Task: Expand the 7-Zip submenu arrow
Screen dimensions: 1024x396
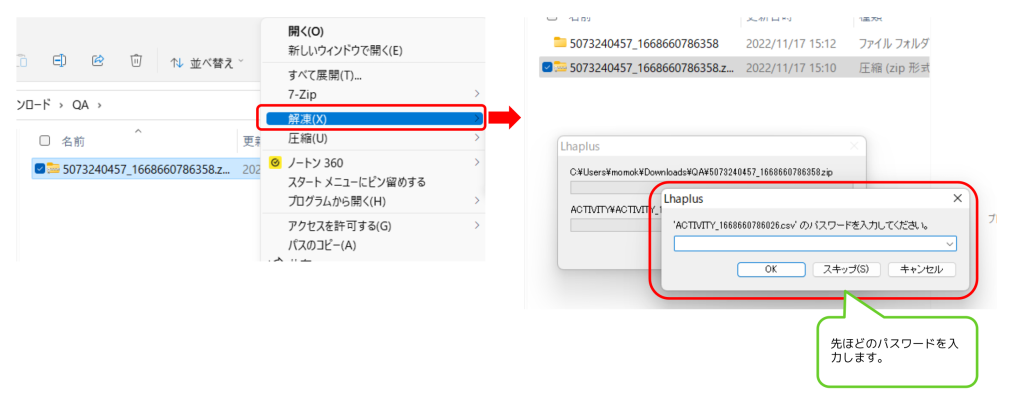Action: coord(477,95)
